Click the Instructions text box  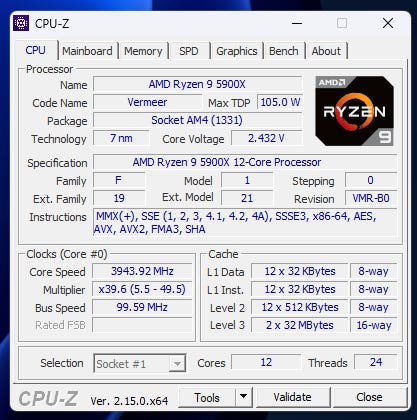245,223
